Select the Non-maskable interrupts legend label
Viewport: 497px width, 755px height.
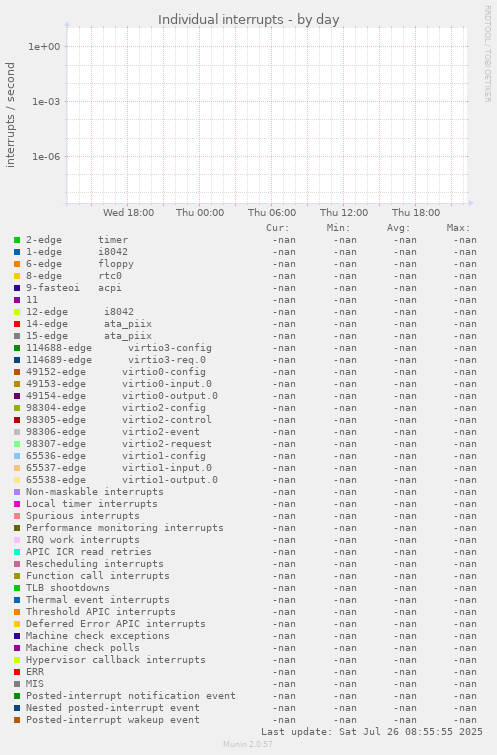coord(94,492)
